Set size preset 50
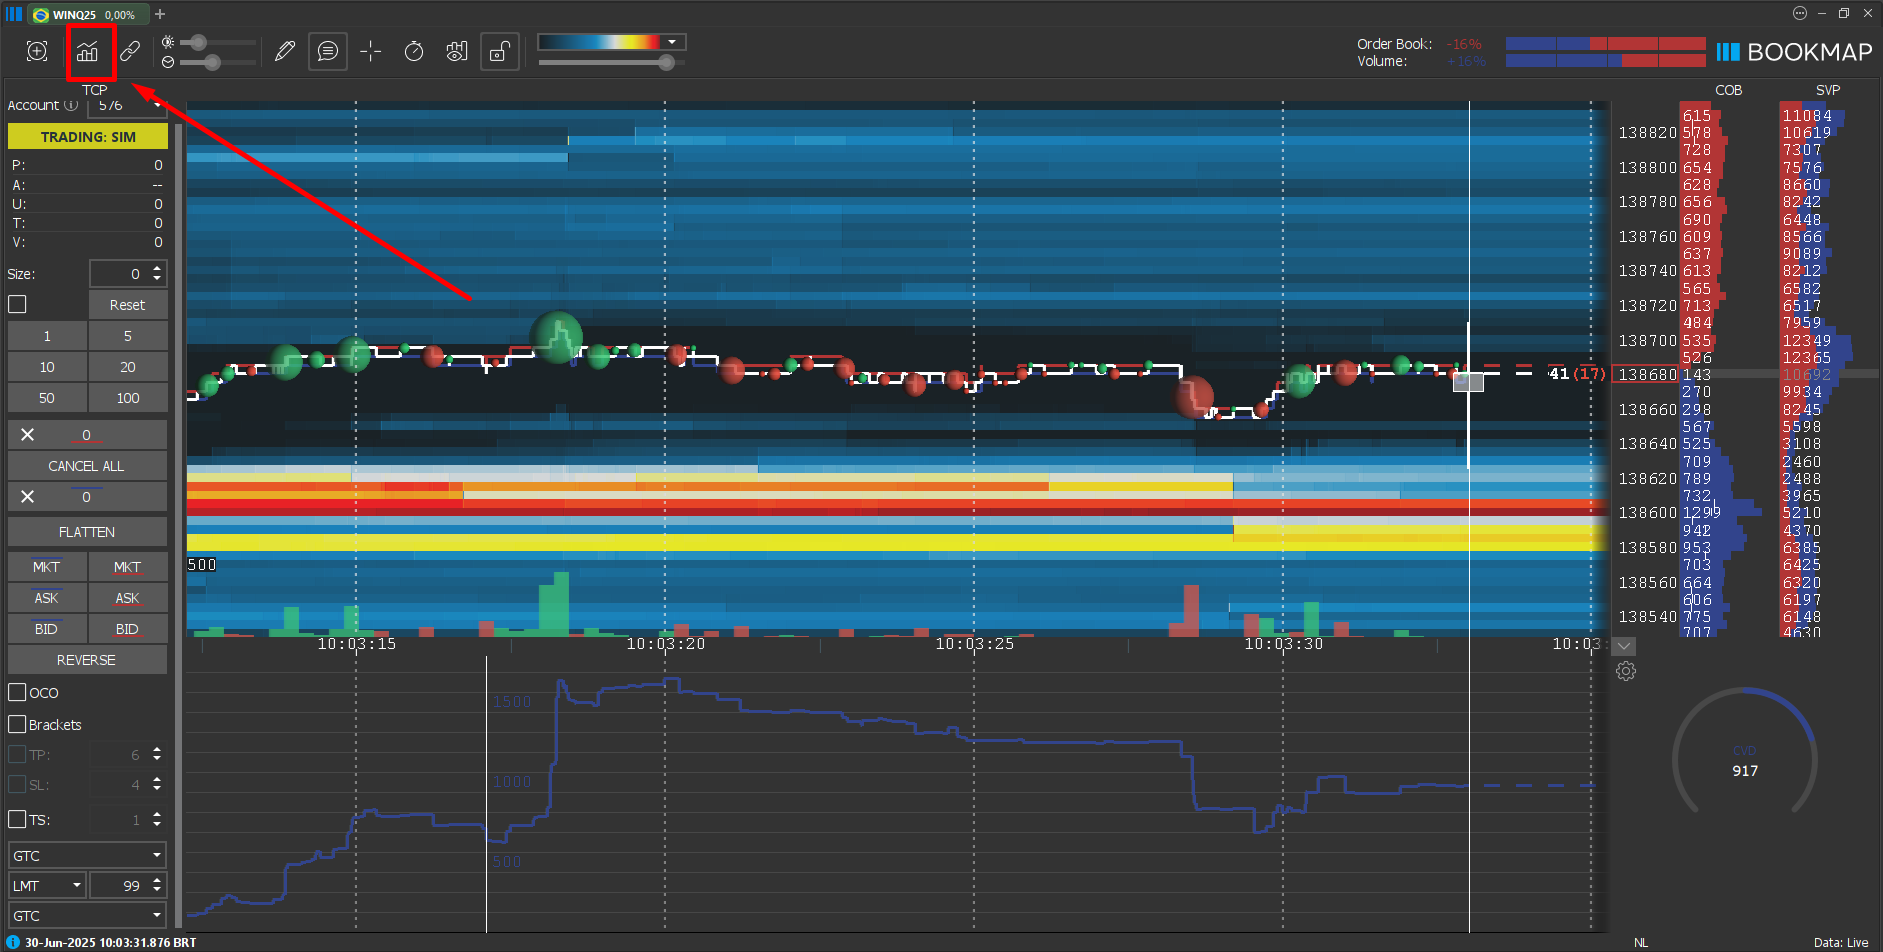This screenshot has height=952, width=1883. click(47, 398)
